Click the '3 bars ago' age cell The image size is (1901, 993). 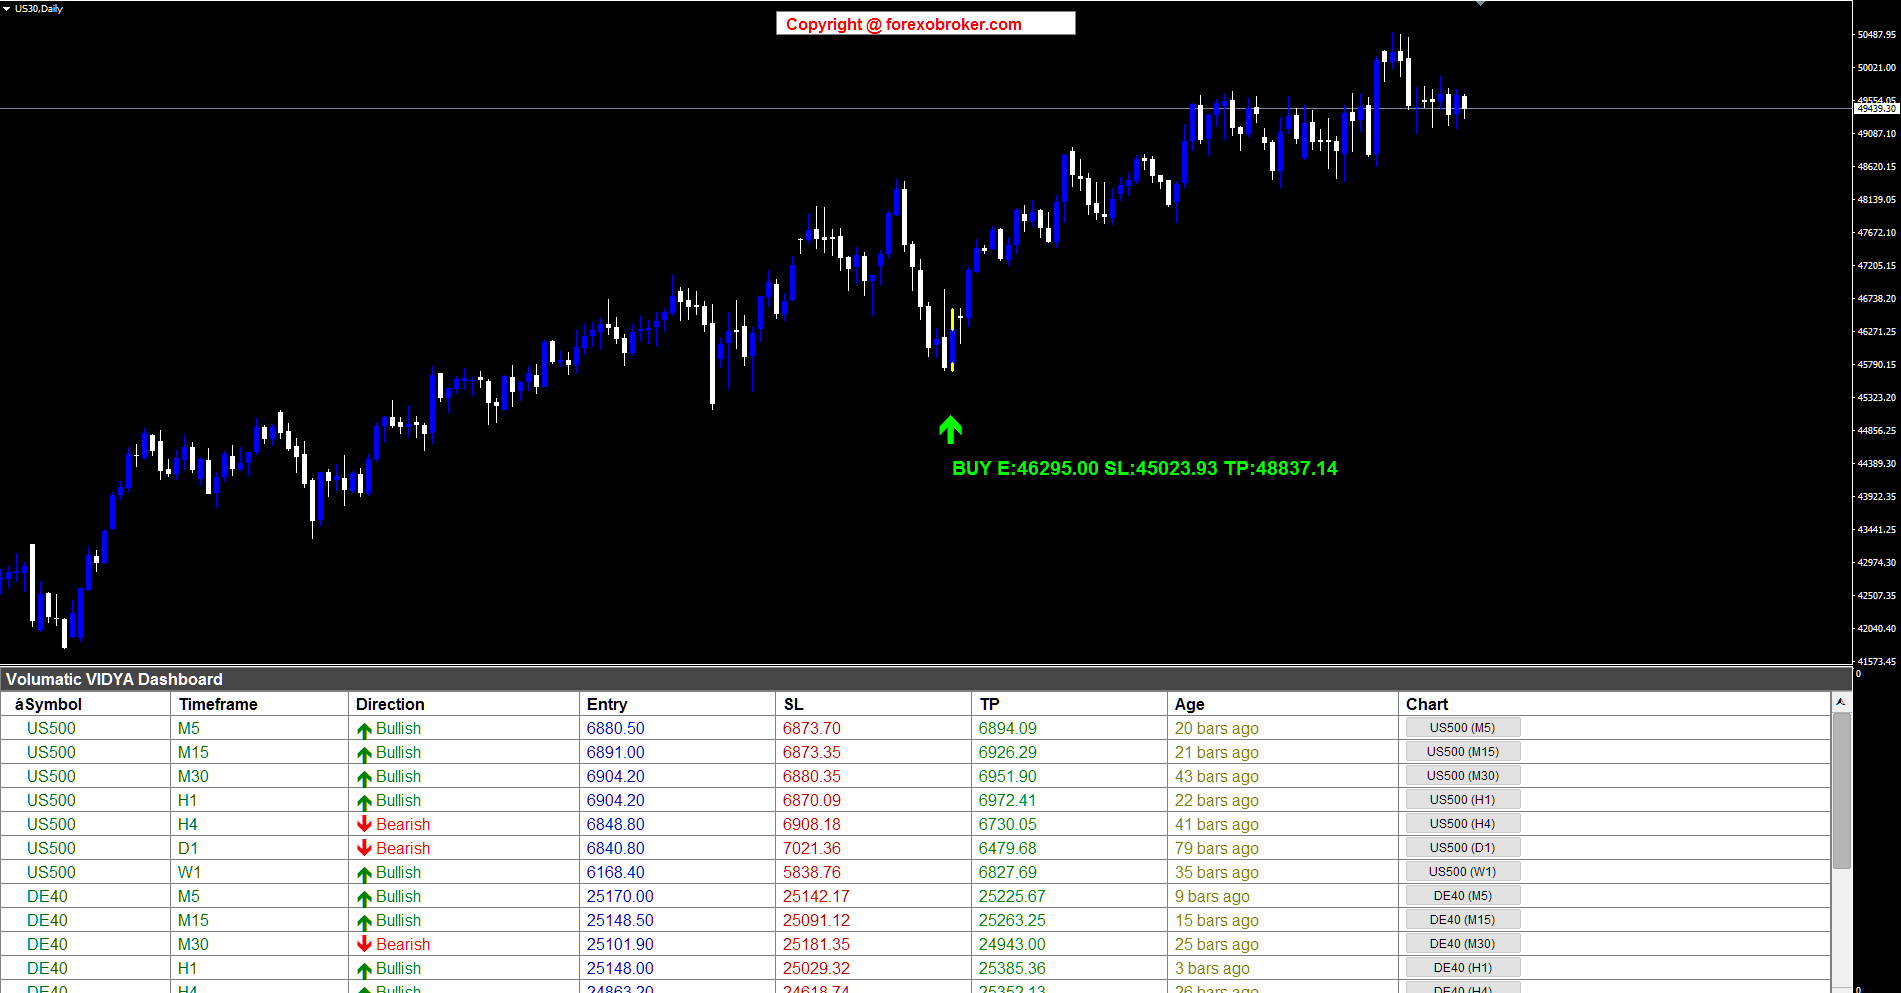[1212, 968]
